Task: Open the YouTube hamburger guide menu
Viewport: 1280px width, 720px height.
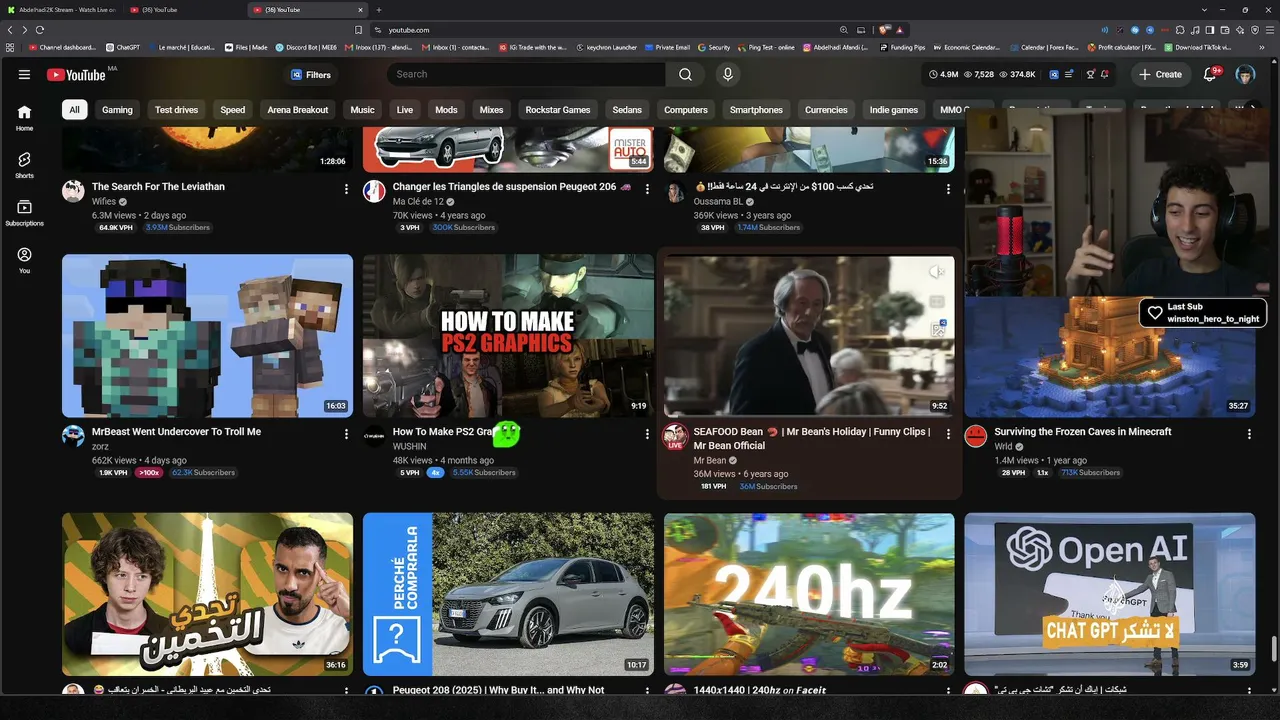Action: (x=24, y=74)
